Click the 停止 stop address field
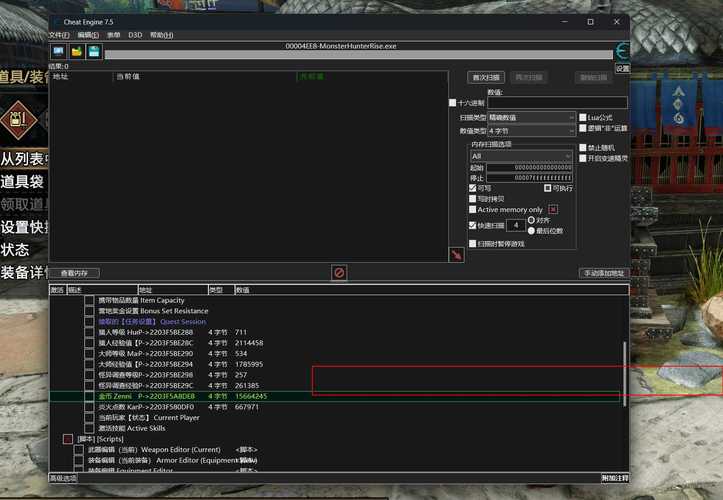This screenshot has width=723, height=500. point(529,178)
